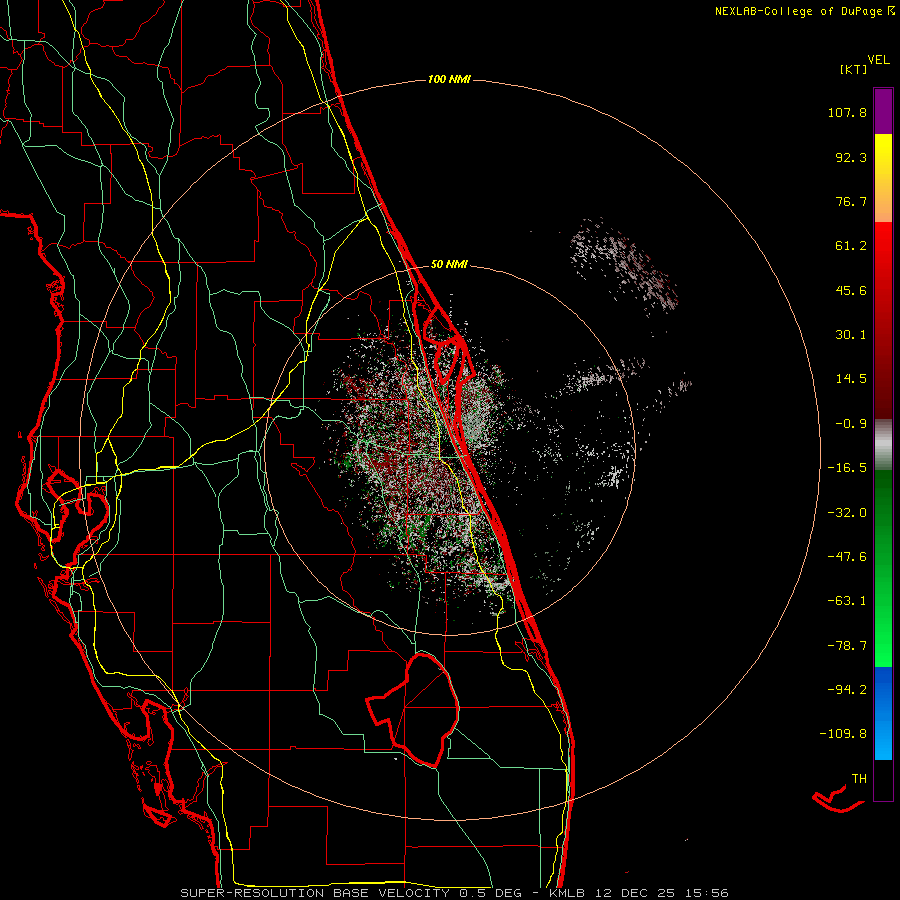The image size is (900, 900).
Task: Click the -47.6 velocity scale value
Action: (847, 557)
